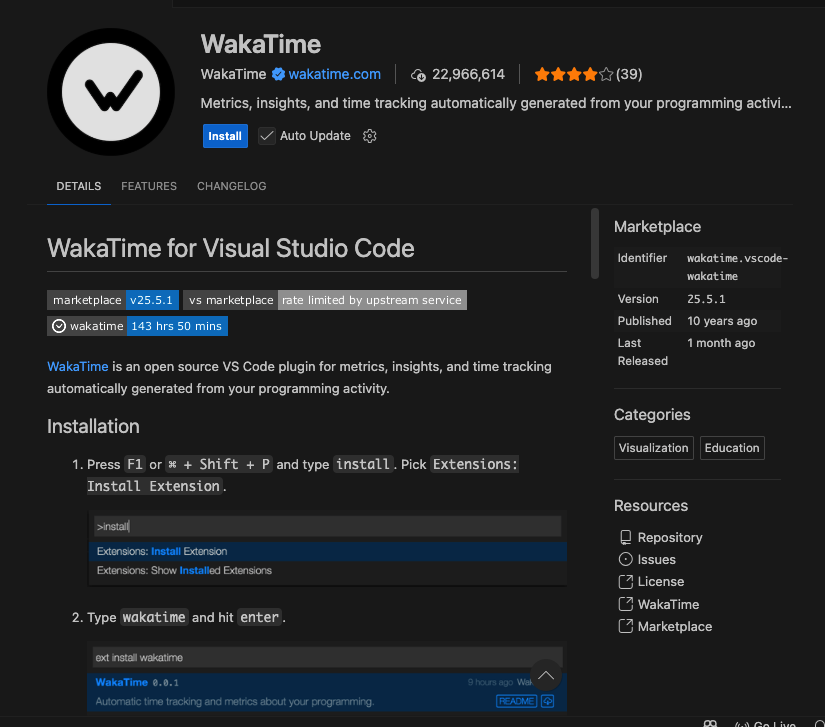Click the install count globe icon

[x=417, y=73]
